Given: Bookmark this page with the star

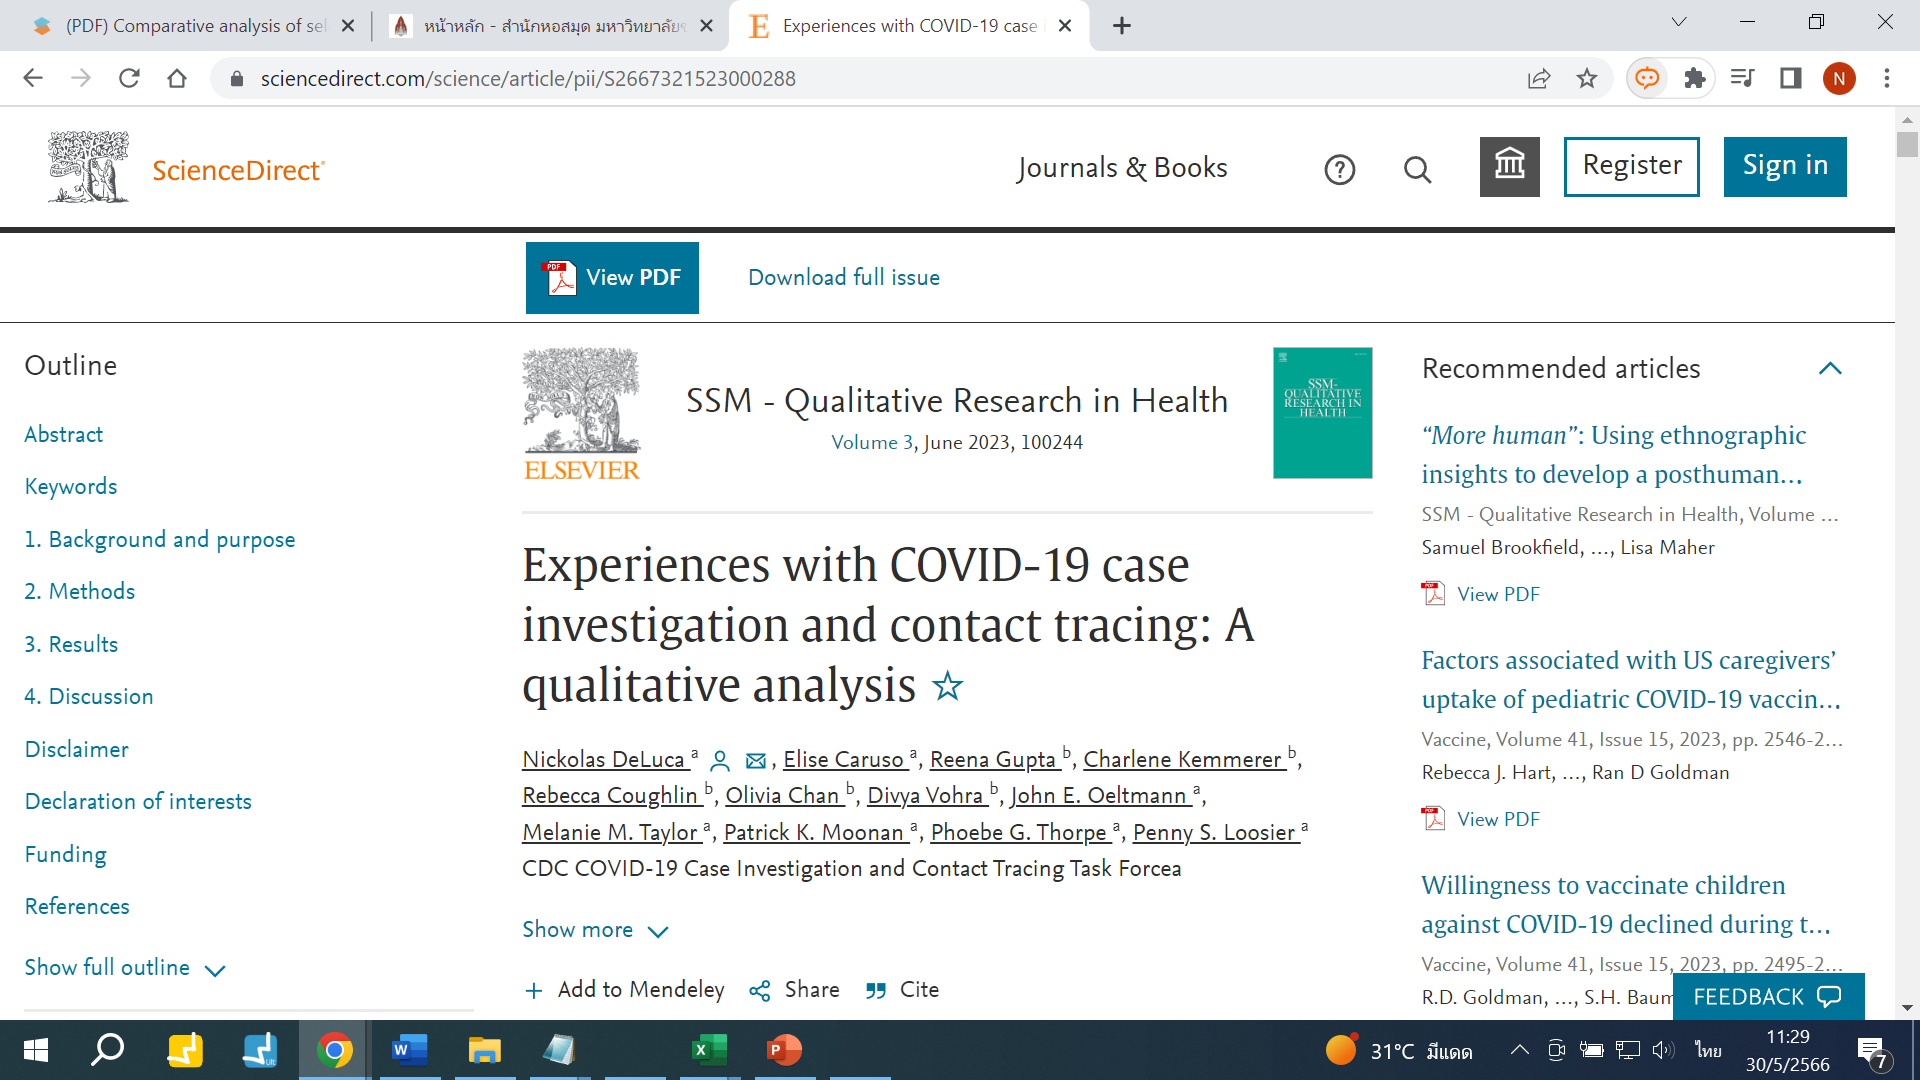Looking at the screenshot, I should point(1587,78).
